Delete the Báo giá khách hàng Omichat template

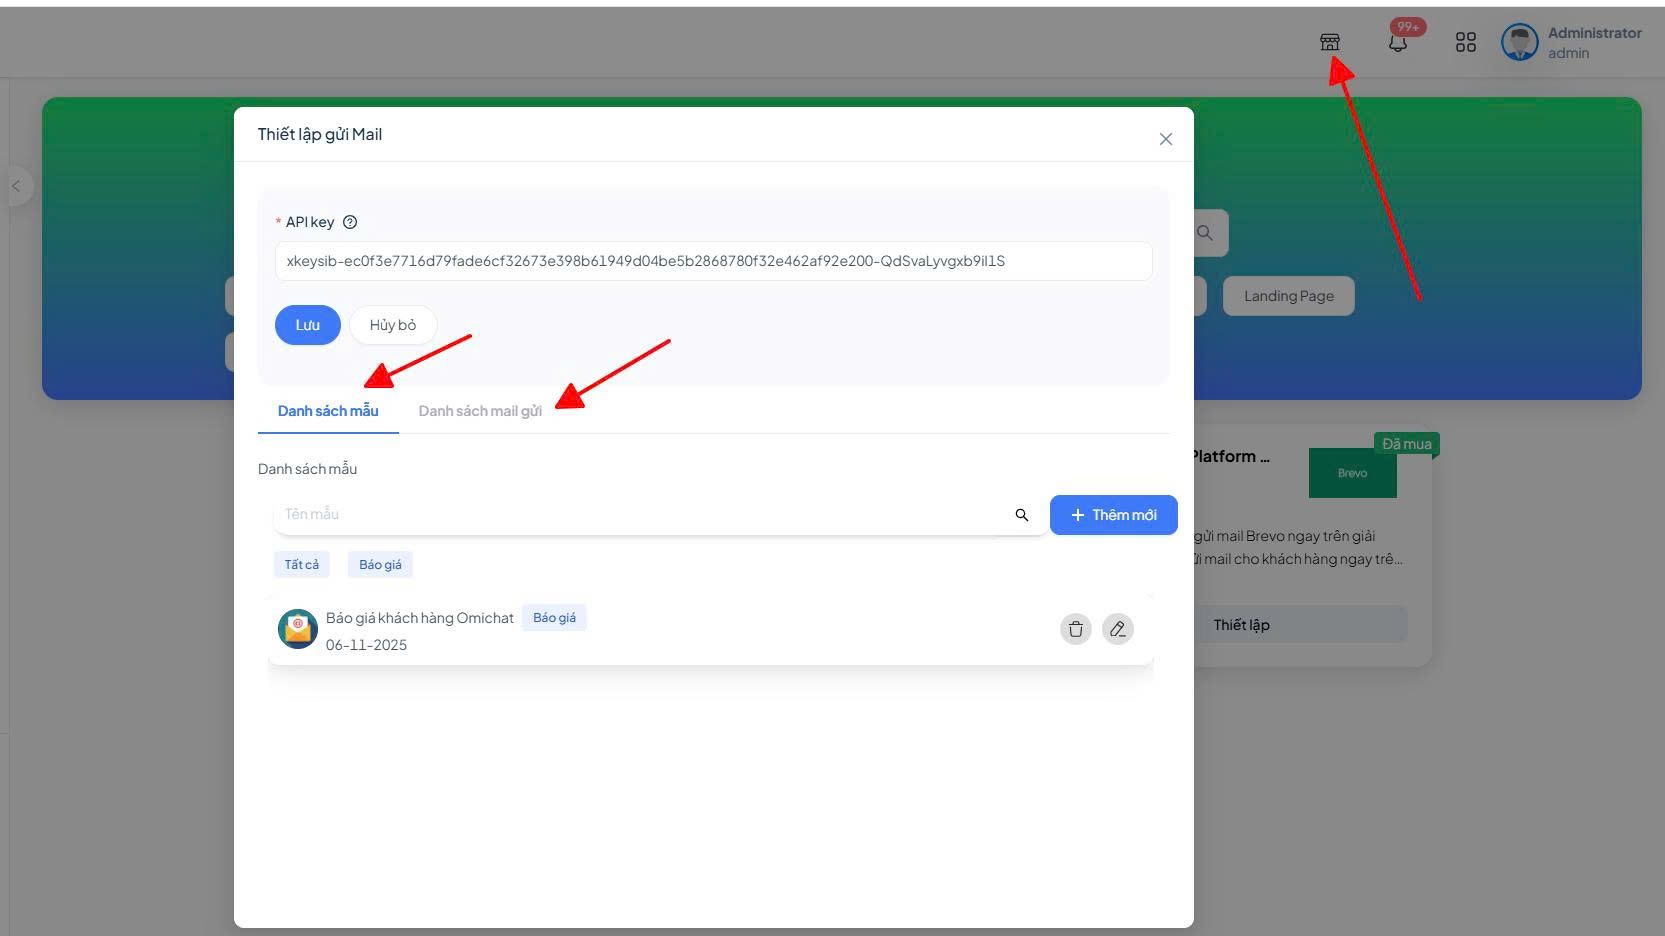click(1075, 629)
